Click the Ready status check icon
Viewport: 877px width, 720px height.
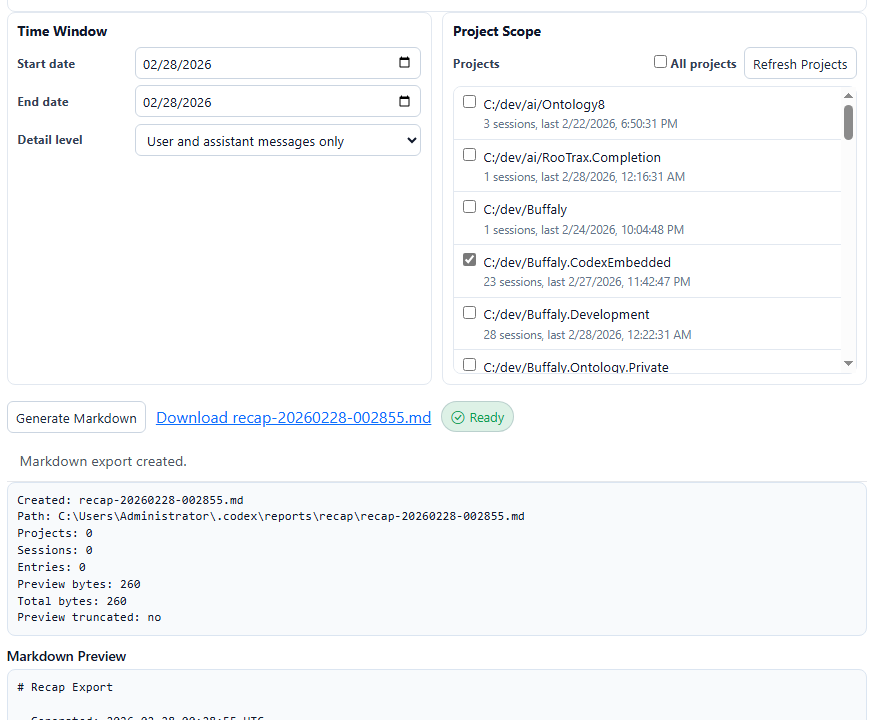[x=458, y=418]
